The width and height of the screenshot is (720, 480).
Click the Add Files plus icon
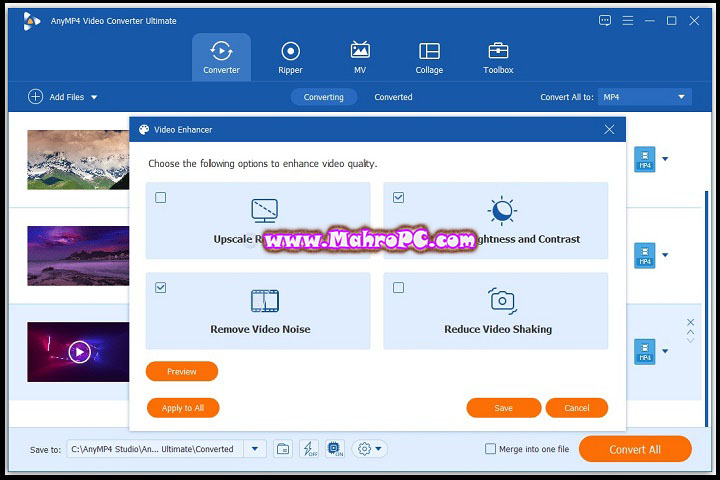point(35,97)
